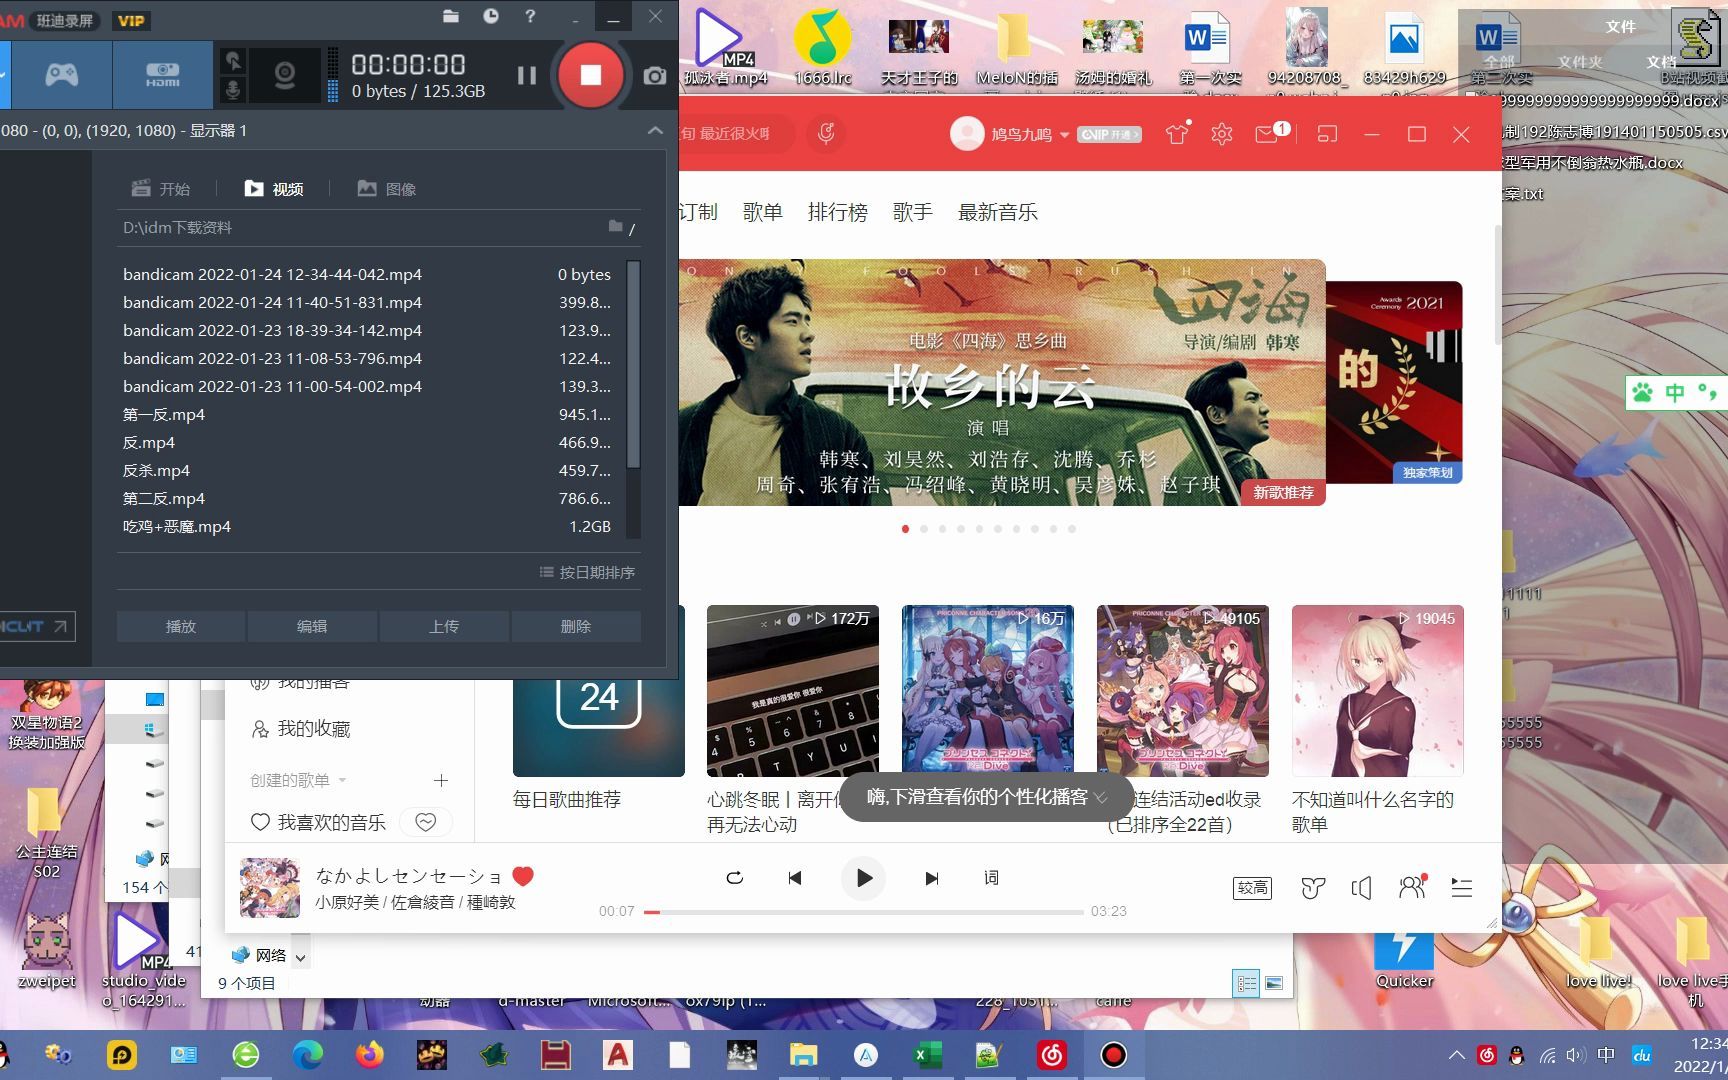Open the 排行榜 tab

click(838, 212)
